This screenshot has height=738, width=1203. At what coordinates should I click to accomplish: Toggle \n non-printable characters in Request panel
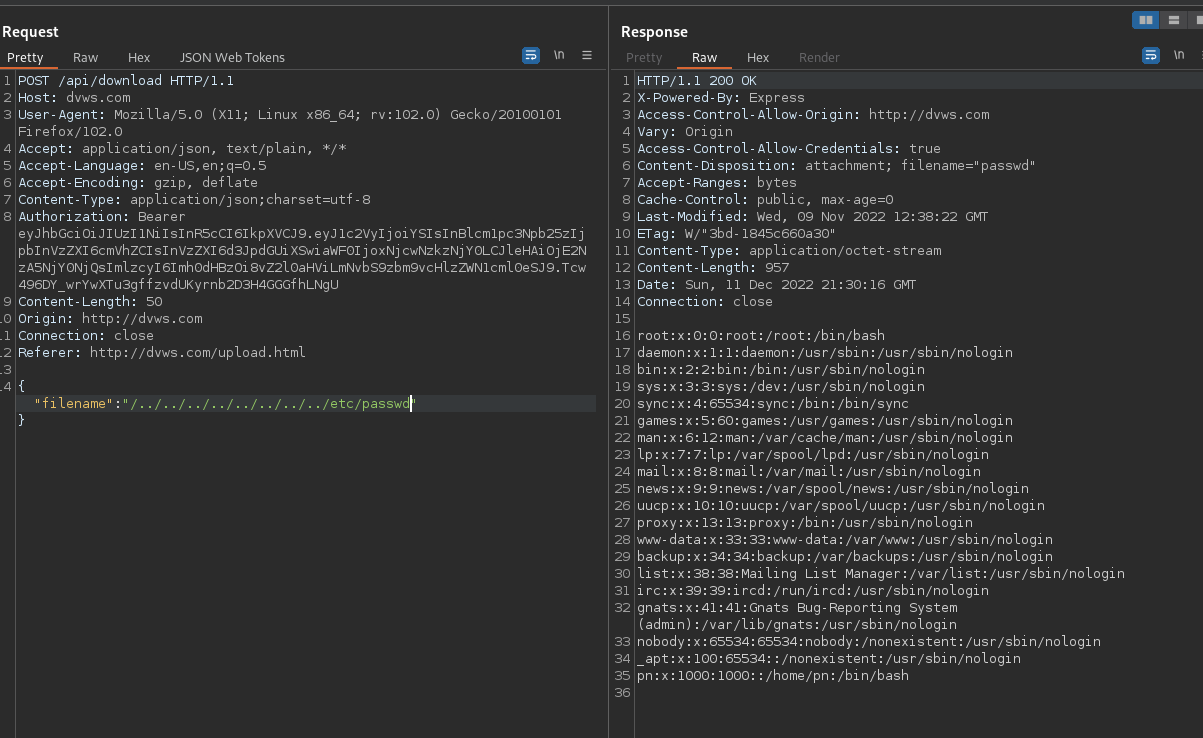[559, 56]
